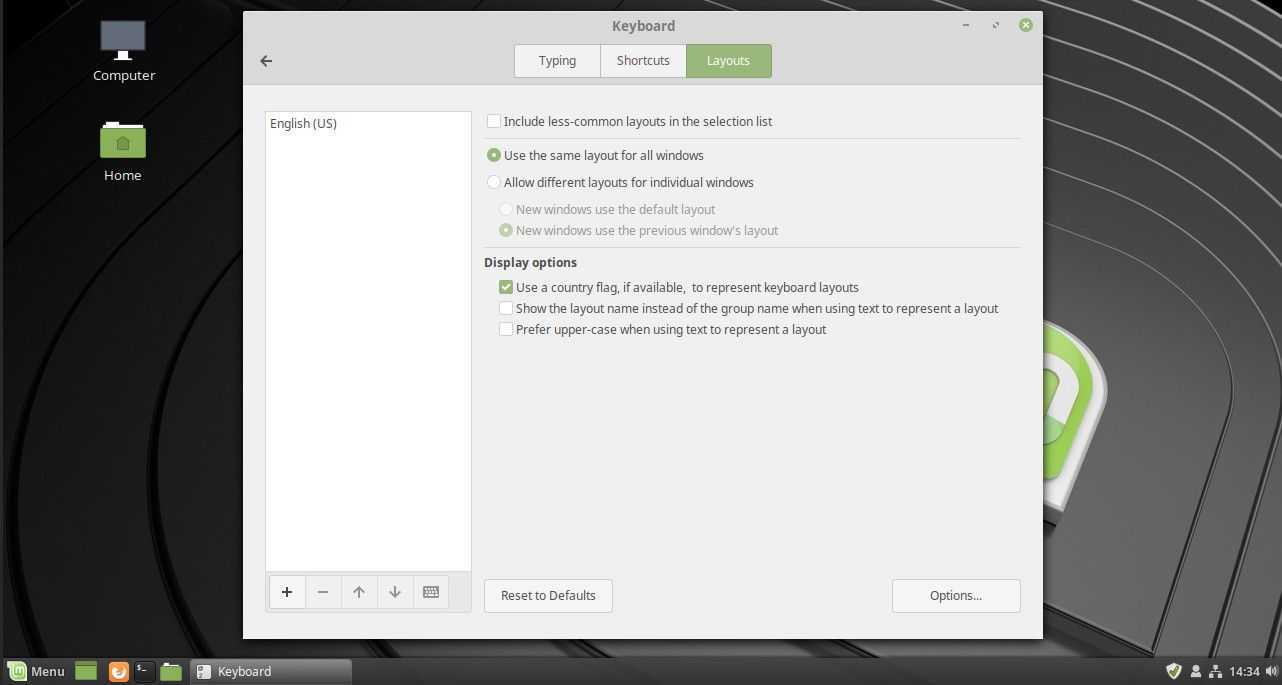
Task: Move the selected layout up
Action: tap(359, 592)
